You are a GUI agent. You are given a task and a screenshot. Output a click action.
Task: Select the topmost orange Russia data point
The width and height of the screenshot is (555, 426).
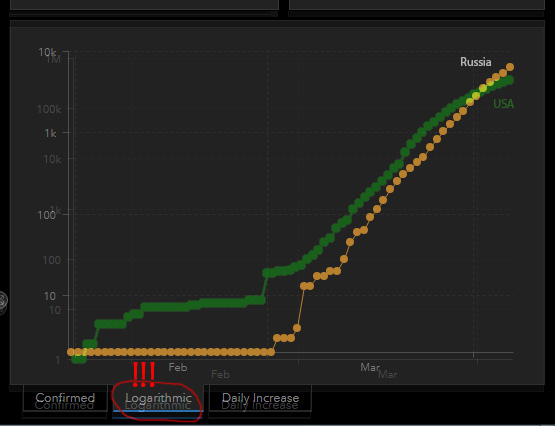click(510, 67)
